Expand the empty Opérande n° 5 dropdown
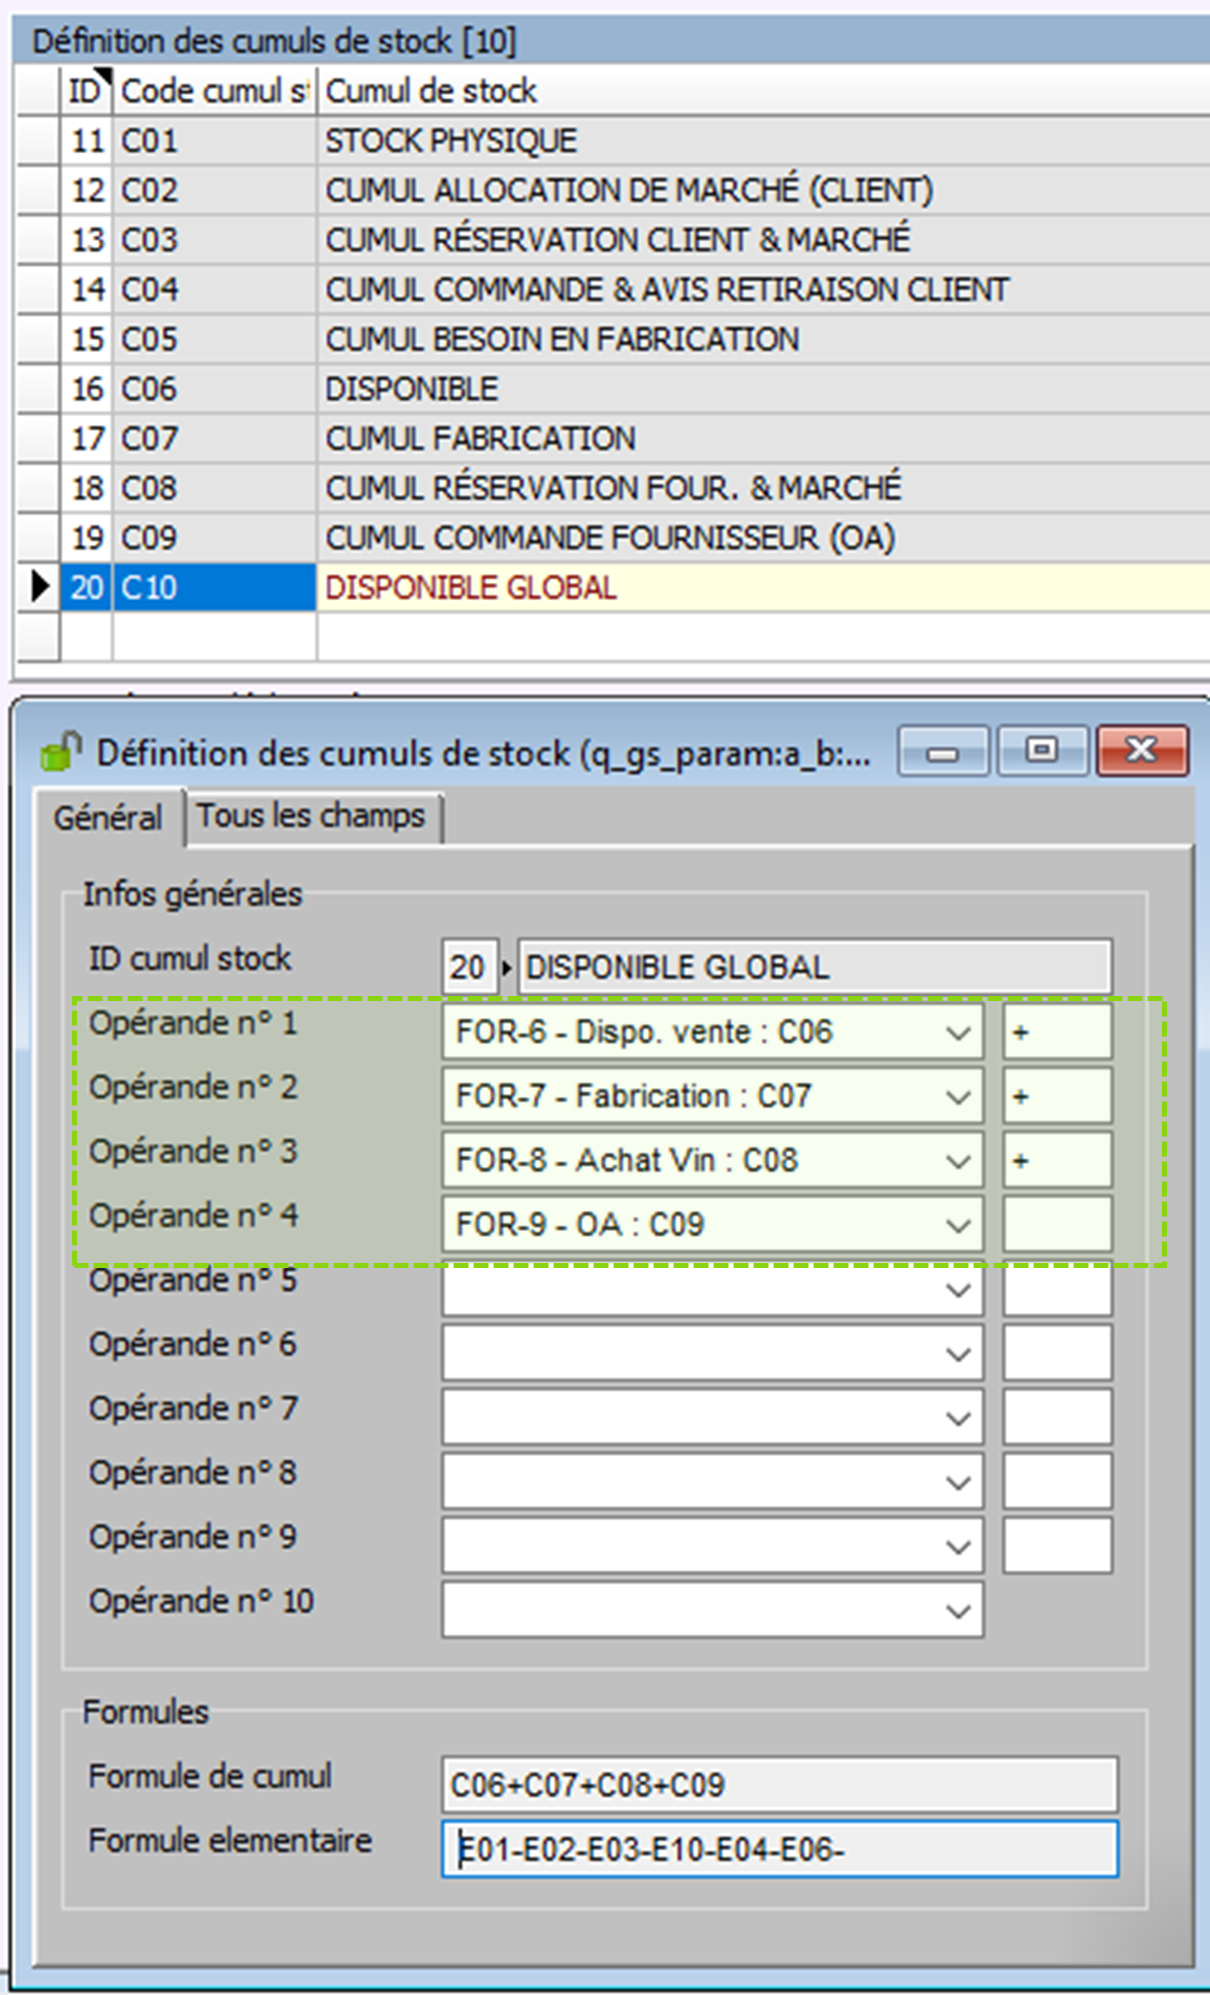This screenshot has width=1210, height=1995. pos(957,1290)
